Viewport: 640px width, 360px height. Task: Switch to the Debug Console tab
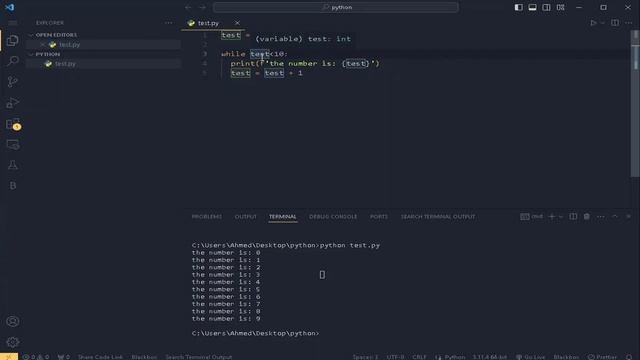tap(333, 217)
